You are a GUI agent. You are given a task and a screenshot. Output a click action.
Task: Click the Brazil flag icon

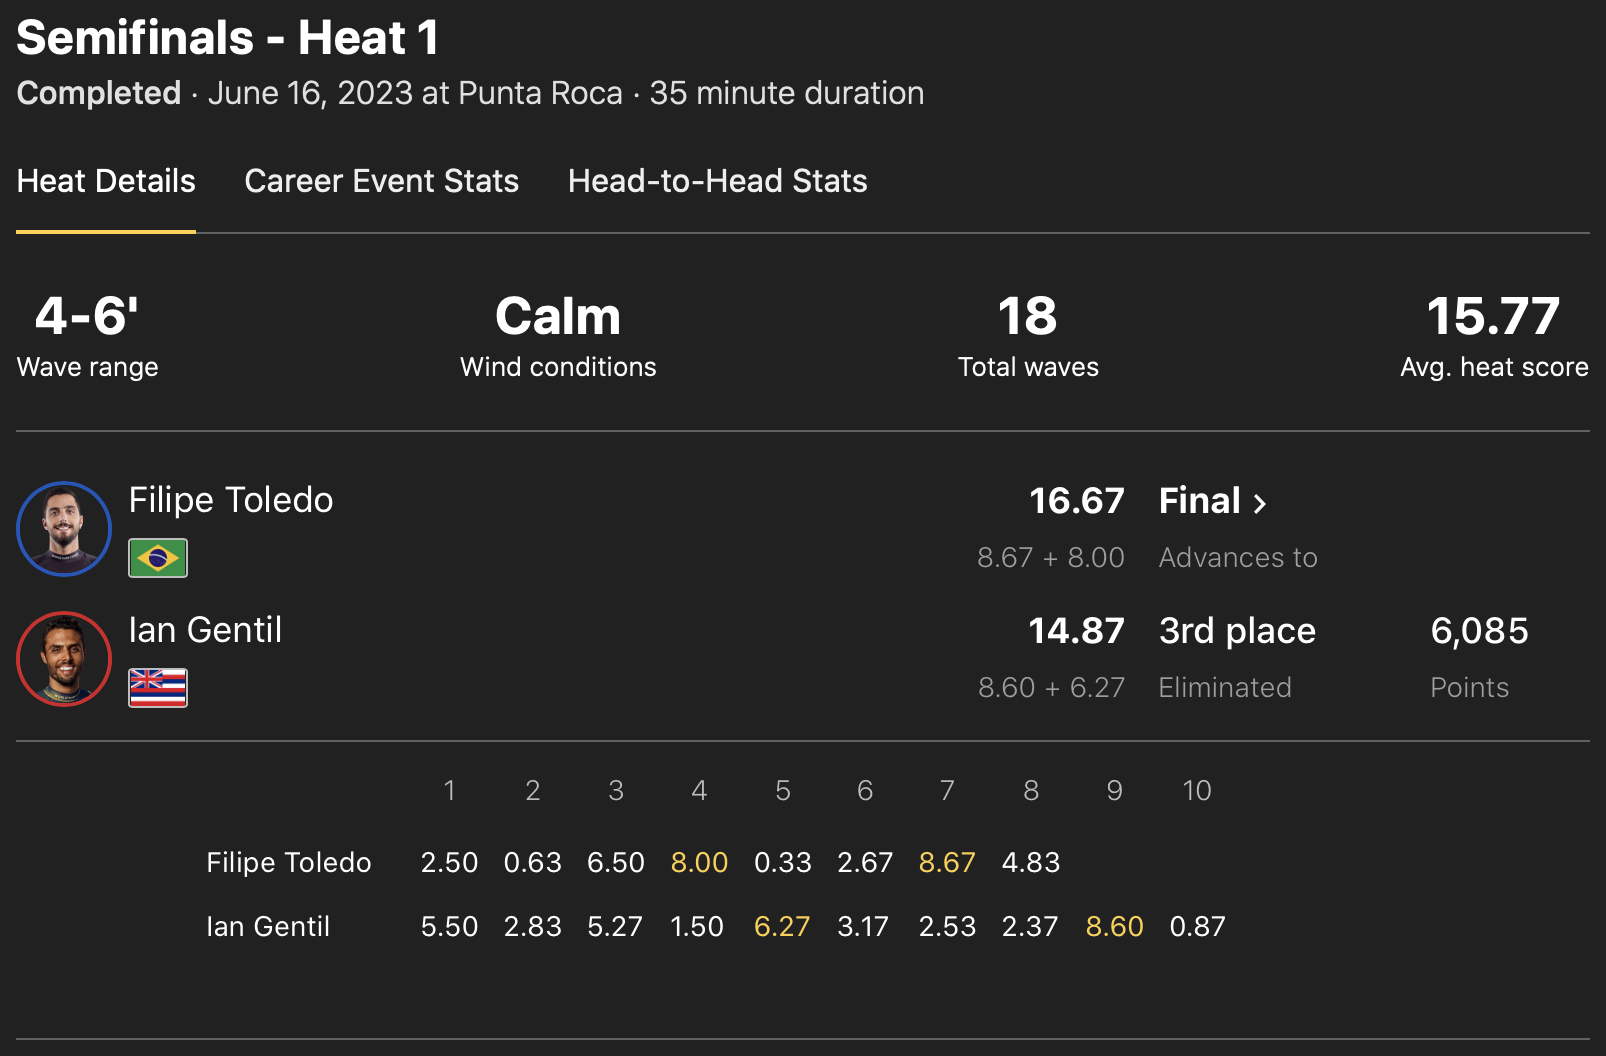(x=158, y=558)
